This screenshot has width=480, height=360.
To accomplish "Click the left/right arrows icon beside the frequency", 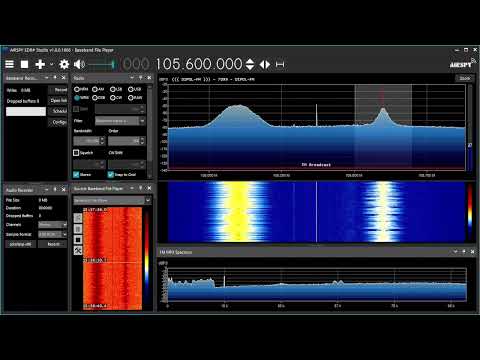I will point(265,64).
